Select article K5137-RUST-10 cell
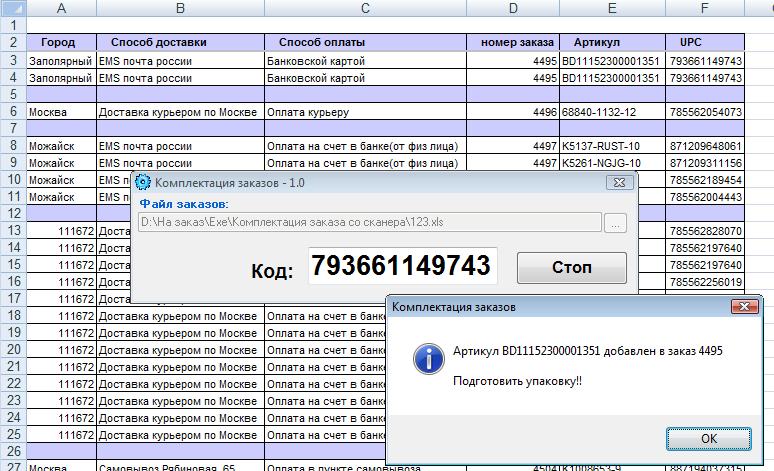Image resolution: width=774 pixels, height=471 pixels. (x=612, y=146)
